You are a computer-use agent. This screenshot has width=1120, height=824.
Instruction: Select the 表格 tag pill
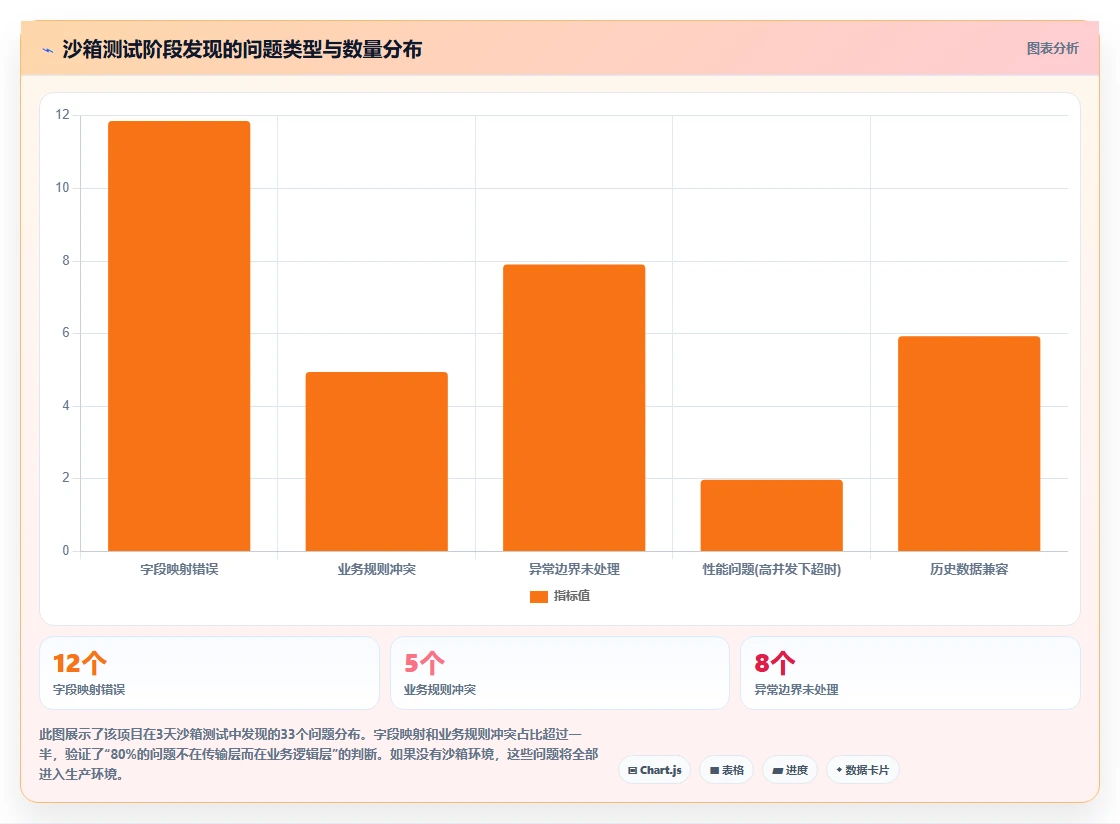tap(726, 770)
